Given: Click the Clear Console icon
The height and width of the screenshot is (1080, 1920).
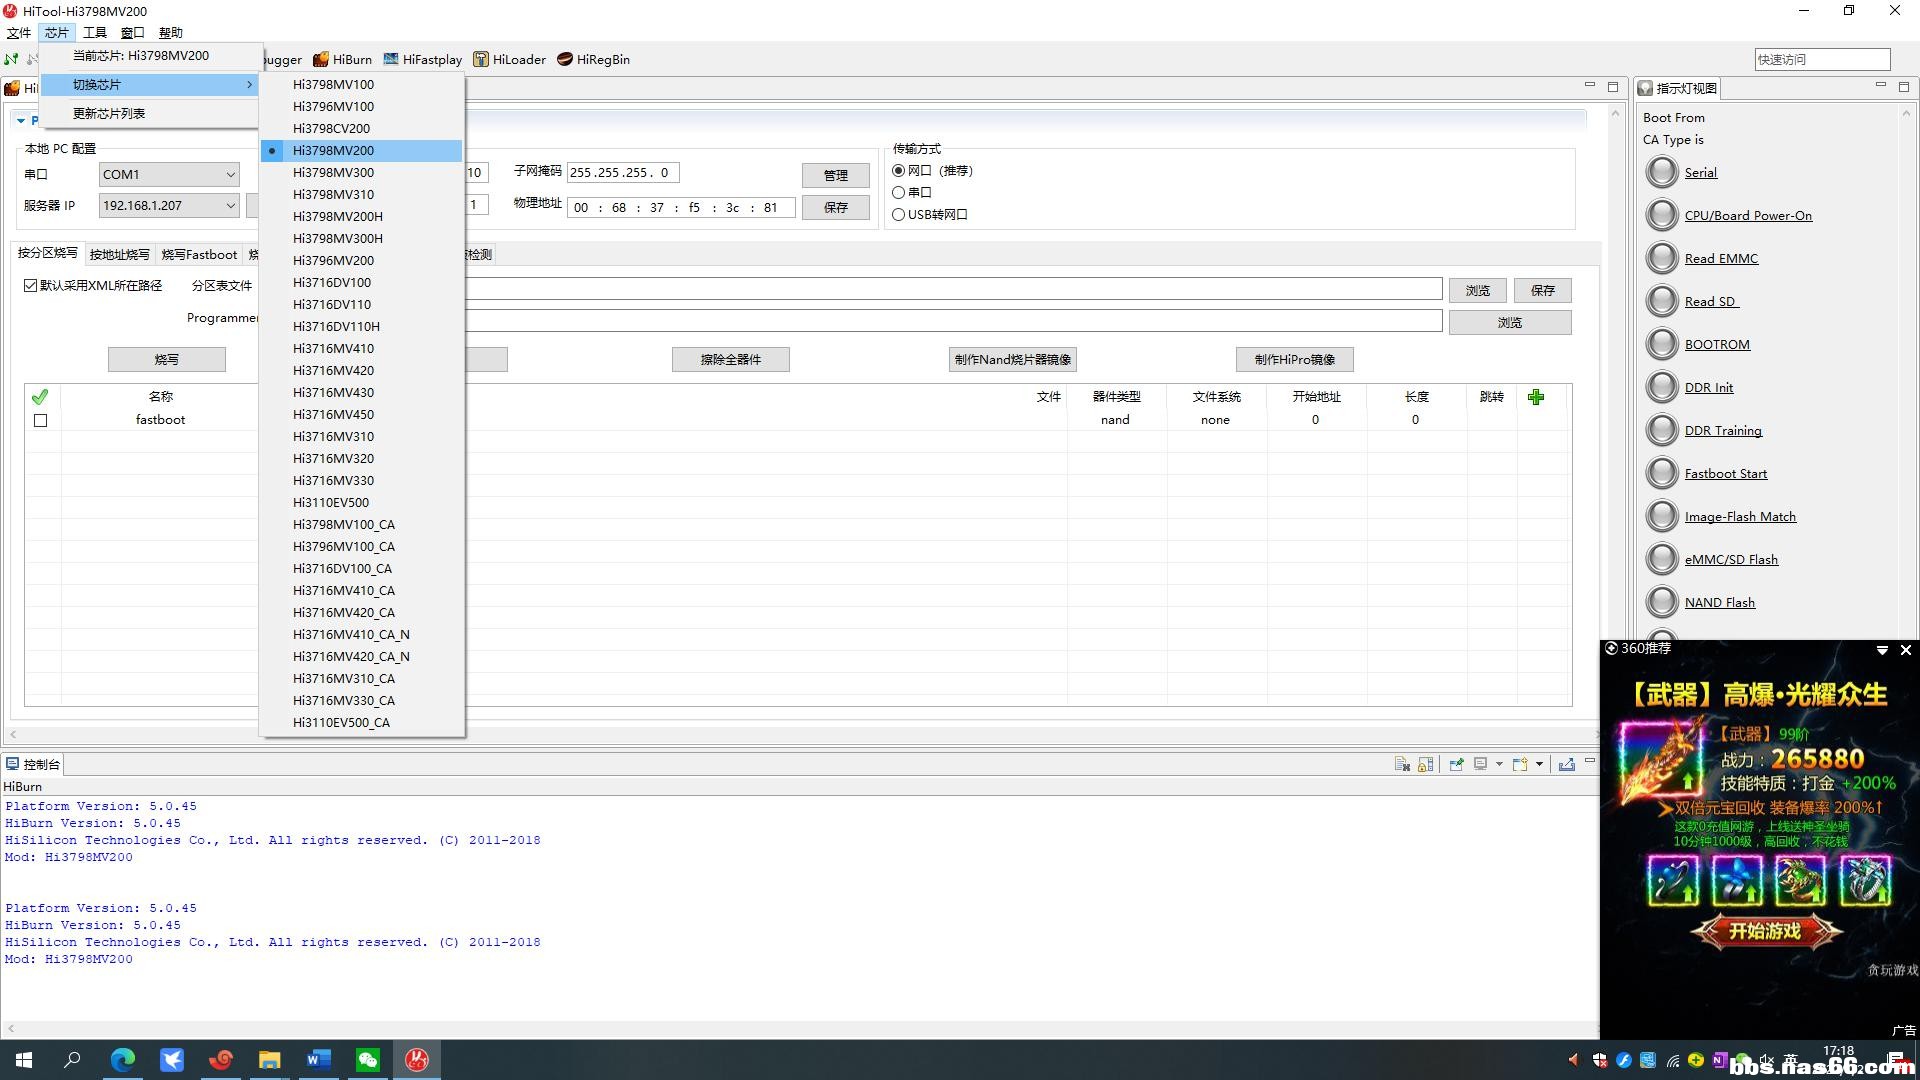Looking at the screenshot, I should tap(1402, 764).
